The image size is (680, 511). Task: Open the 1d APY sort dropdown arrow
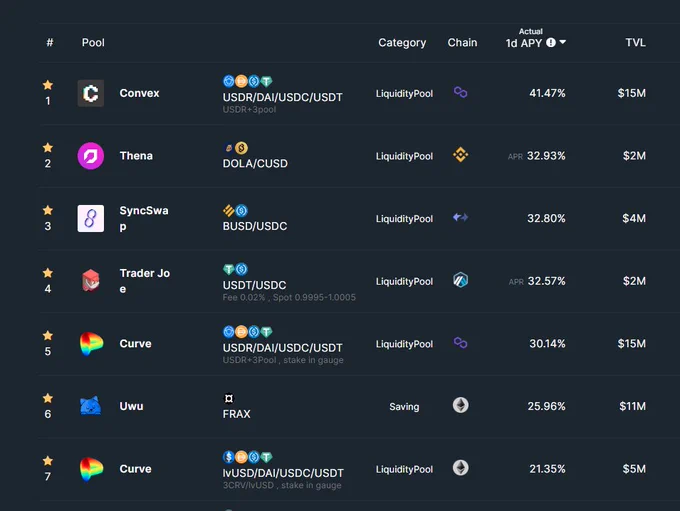coord(563,42)
